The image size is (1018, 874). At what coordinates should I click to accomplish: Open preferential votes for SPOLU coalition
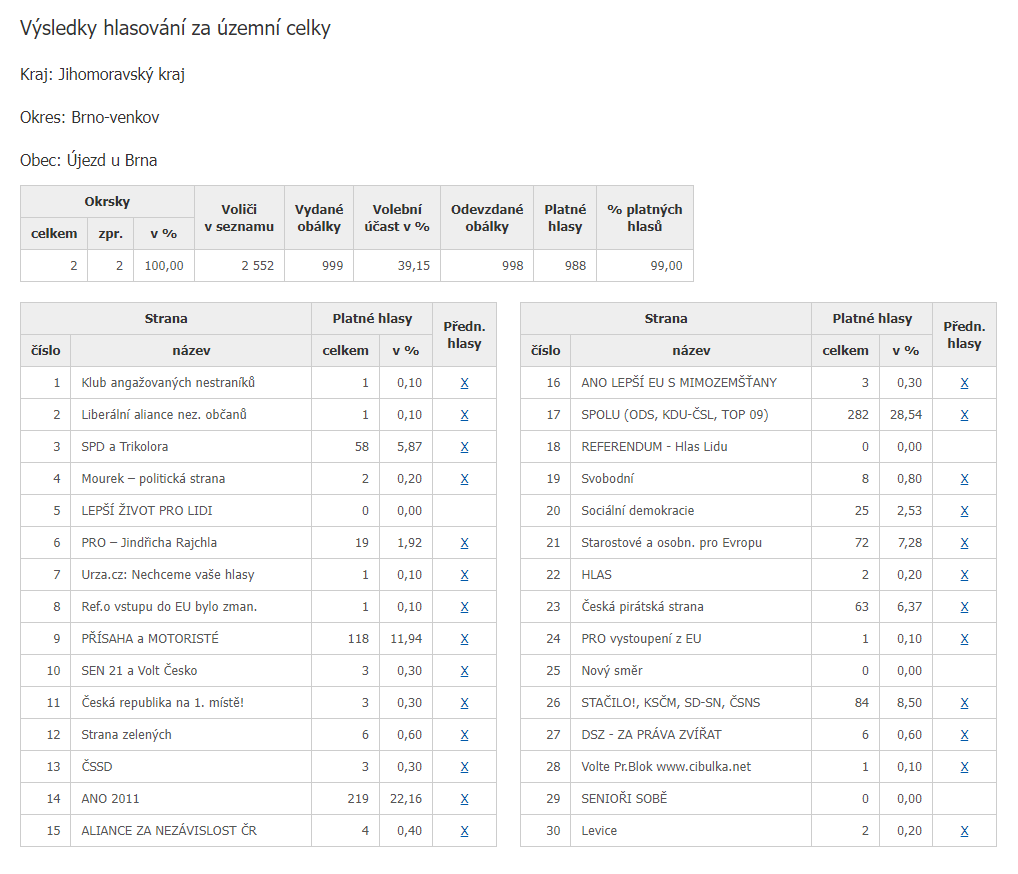(964, 415)
